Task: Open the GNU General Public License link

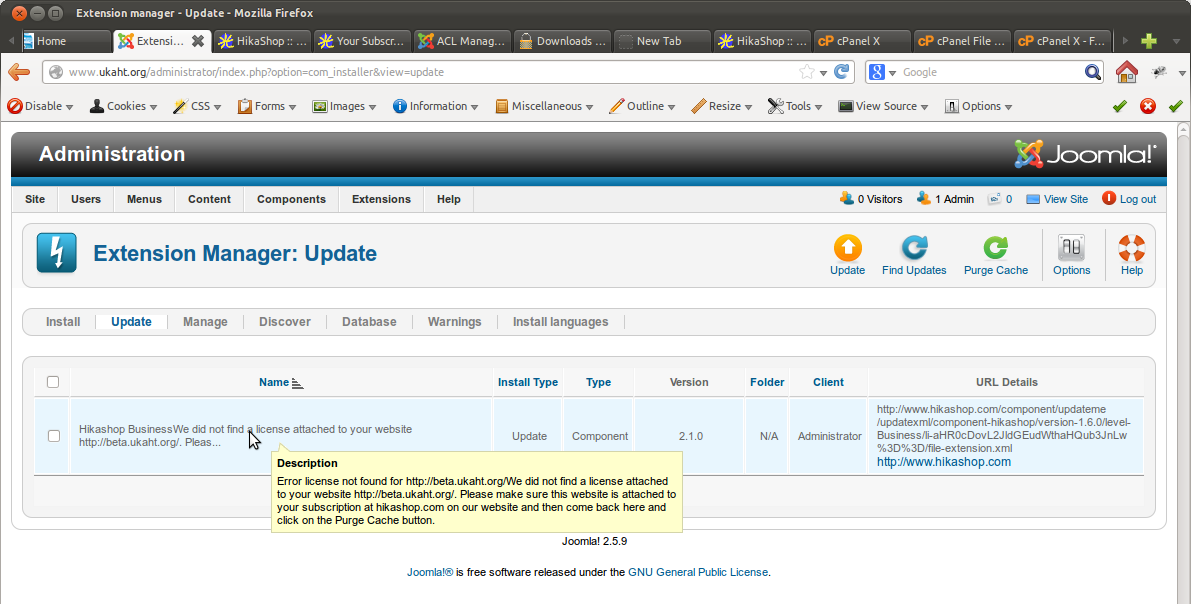Action: (x=698, y=572)
